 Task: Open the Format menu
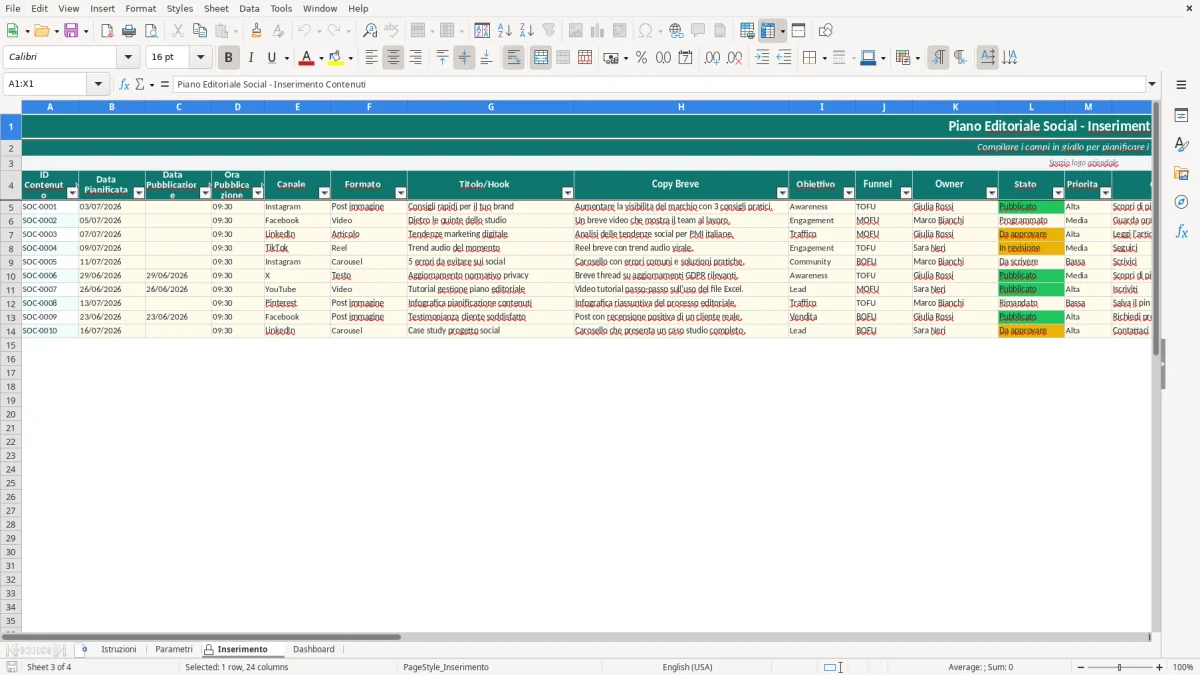(x=141, y=8)
